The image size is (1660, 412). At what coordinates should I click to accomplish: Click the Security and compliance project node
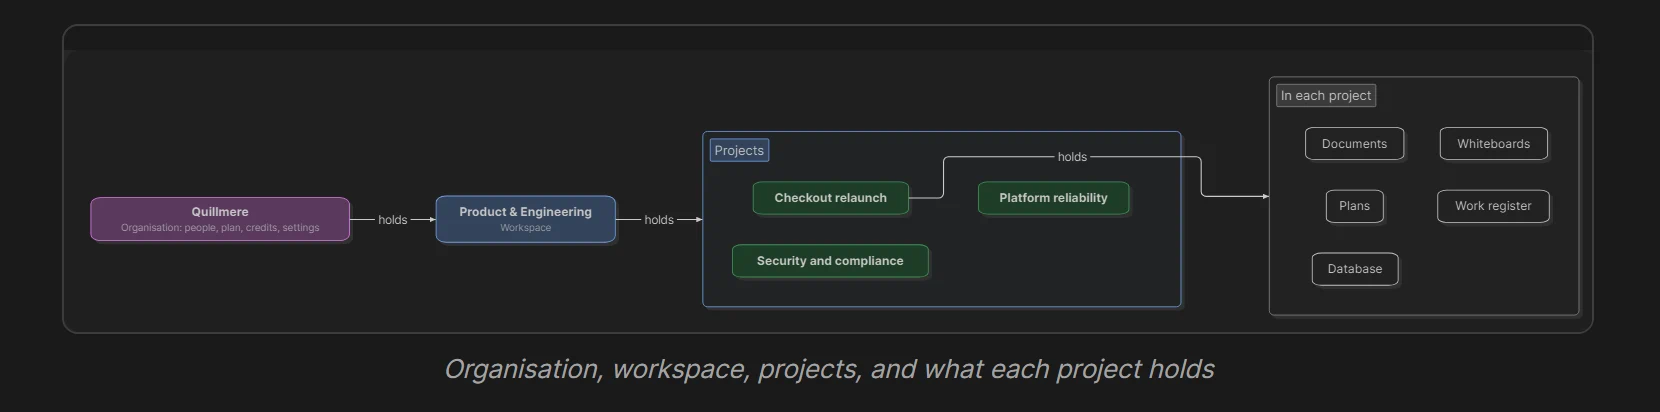[830, 261]
